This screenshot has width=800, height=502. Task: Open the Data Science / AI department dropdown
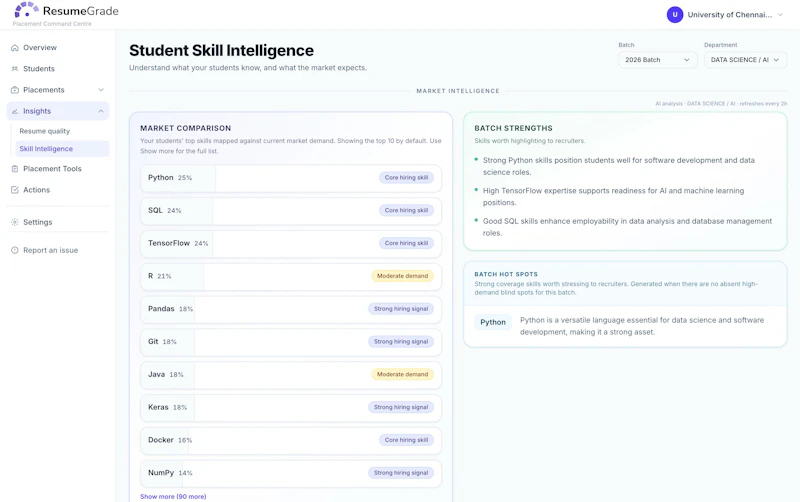745,60
